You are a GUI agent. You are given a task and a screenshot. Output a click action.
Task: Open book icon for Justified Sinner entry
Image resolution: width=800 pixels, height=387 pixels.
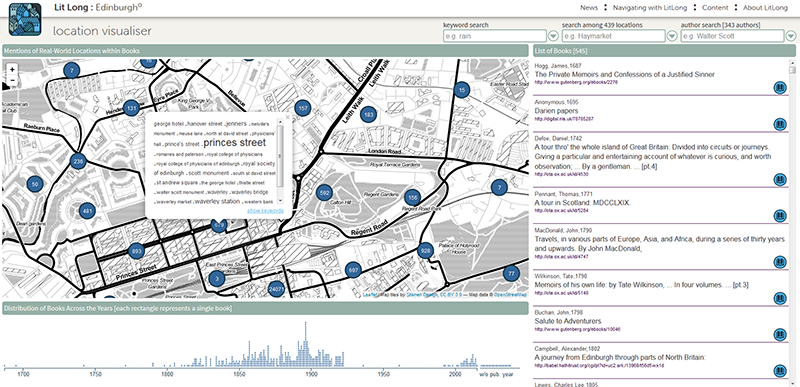click(x=780, y=87)
